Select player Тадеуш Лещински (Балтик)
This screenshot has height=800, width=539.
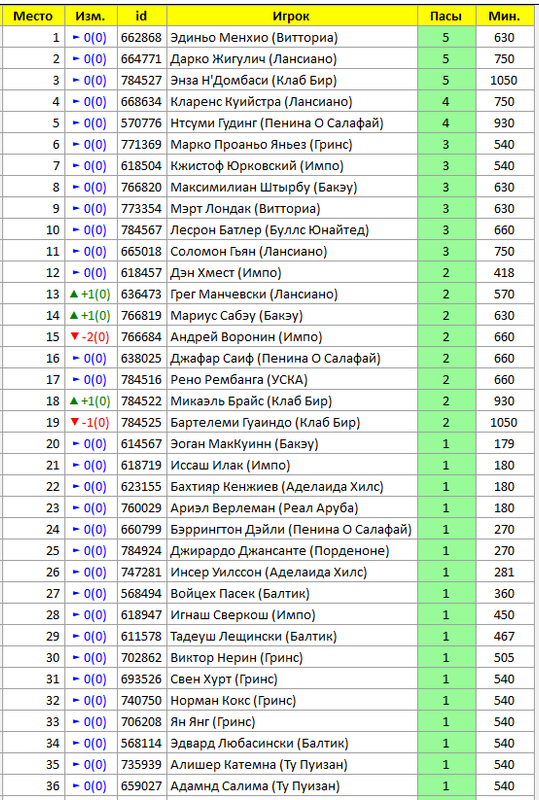[254, 637]
